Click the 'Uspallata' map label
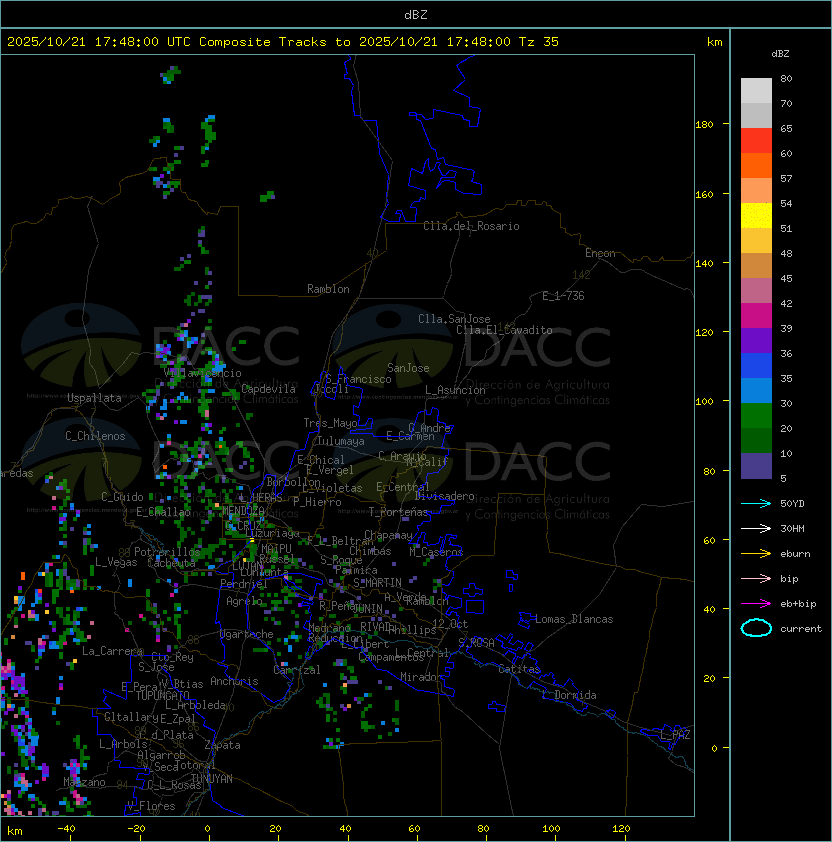 coord(94,398)
